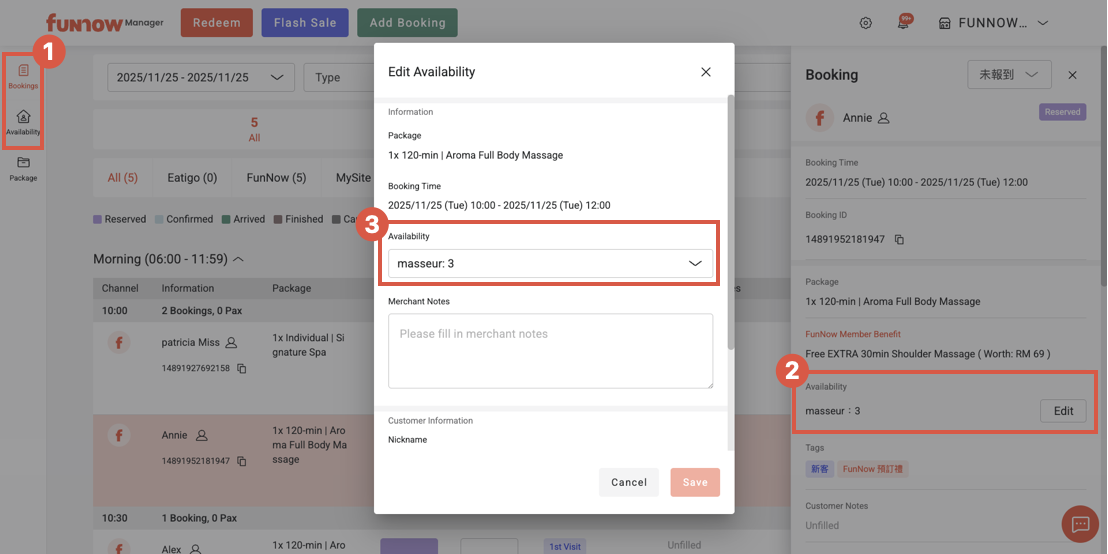Switch to the Eatigo (0) tab
1108x554 pixels.
[192, 178]
